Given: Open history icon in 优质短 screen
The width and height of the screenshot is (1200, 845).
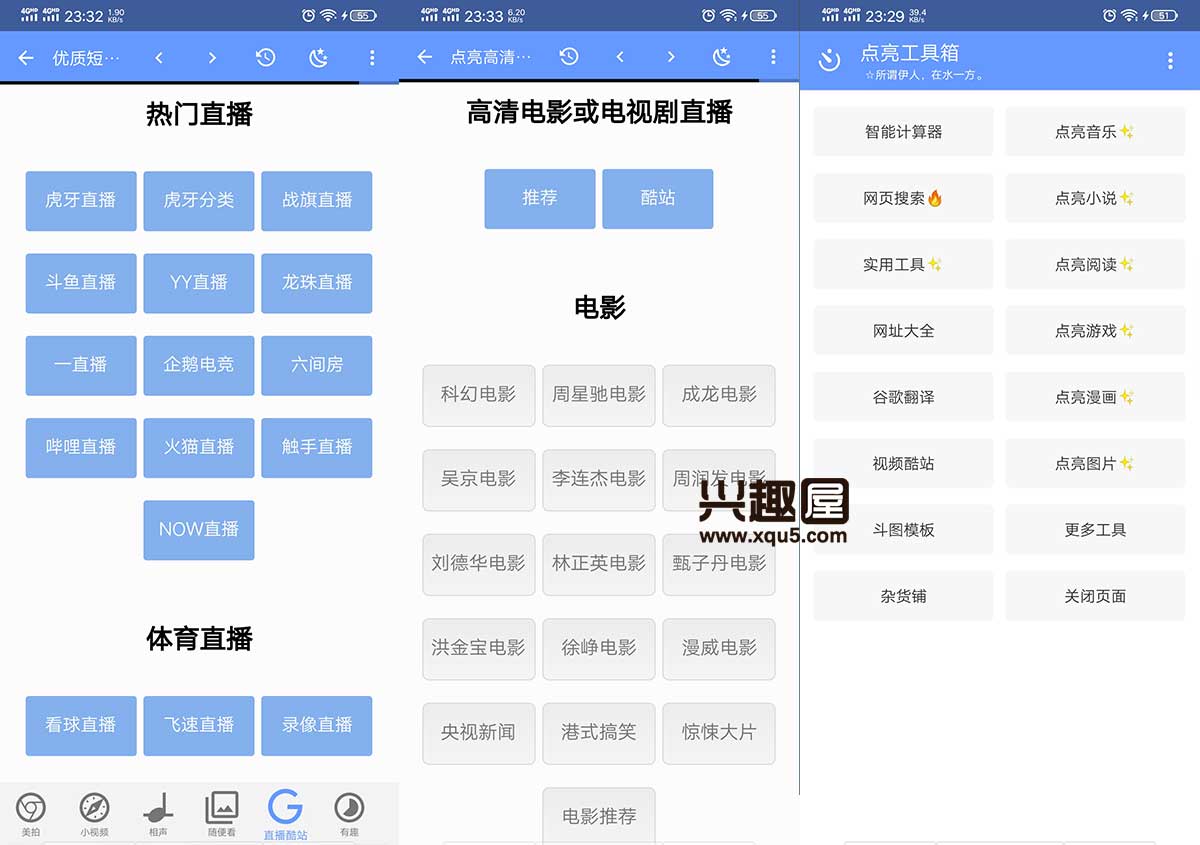Looking at the screenshot, I should point(265,58).
